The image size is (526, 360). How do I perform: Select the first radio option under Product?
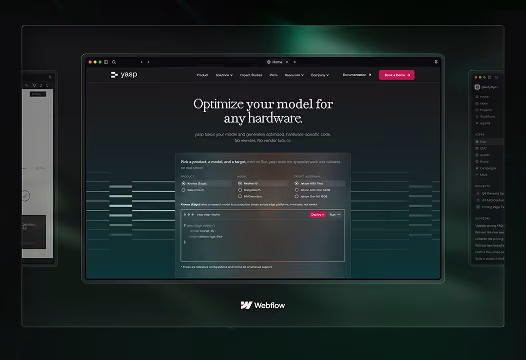point(183,184)
